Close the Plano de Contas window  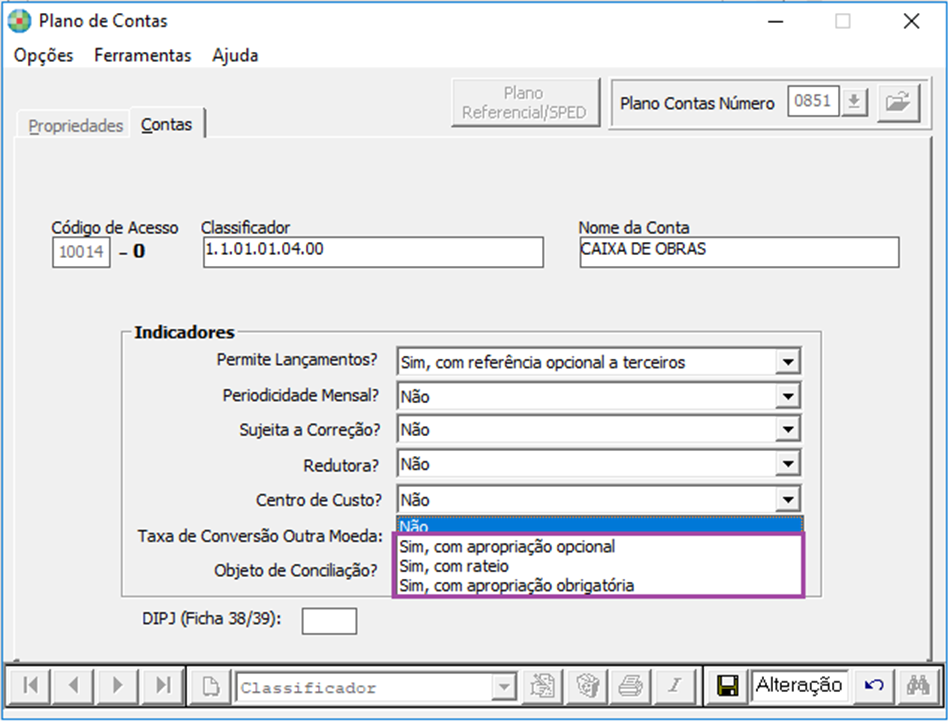(x=911, y=22)
